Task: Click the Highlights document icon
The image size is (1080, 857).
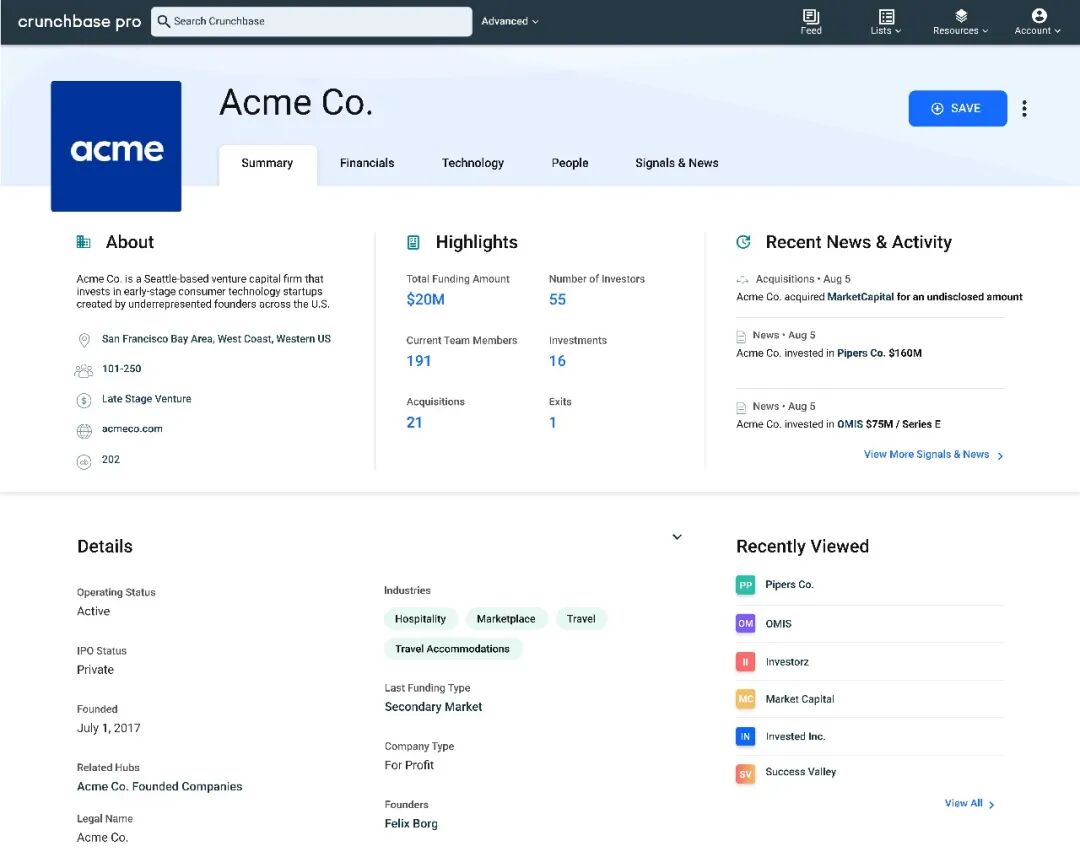Action: pos(413,242)
